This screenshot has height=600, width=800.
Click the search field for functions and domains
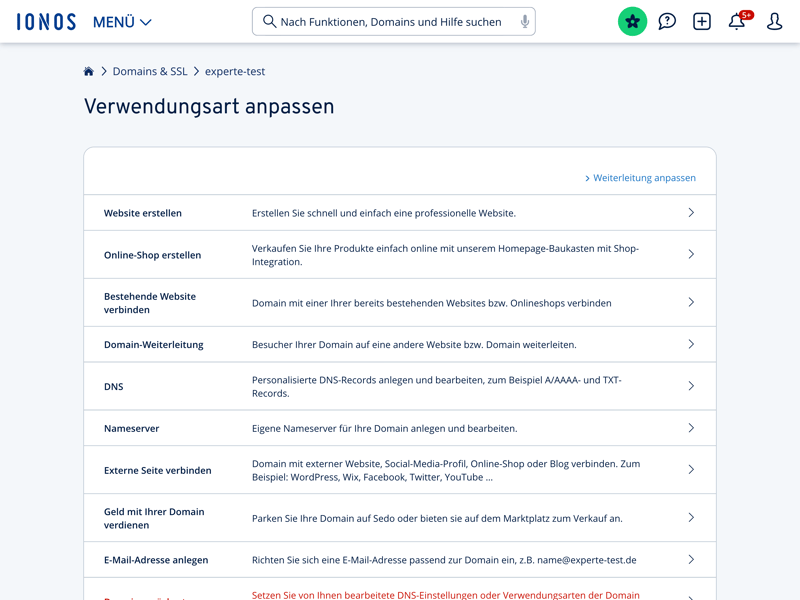coord(390,21)
